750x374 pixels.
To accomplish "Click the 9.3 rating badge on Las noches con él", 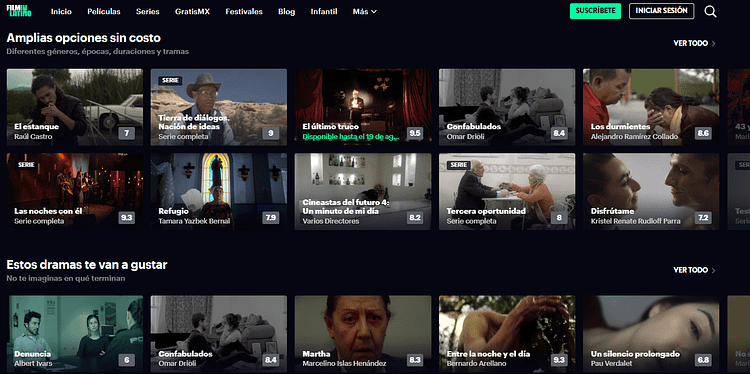I will pos(127,218).
